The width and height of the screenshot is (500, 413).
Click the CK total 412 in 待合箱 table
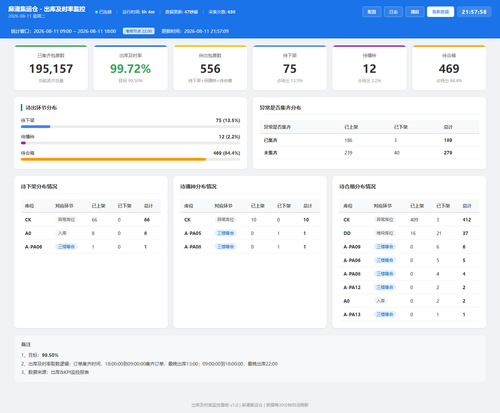[467, 220]
